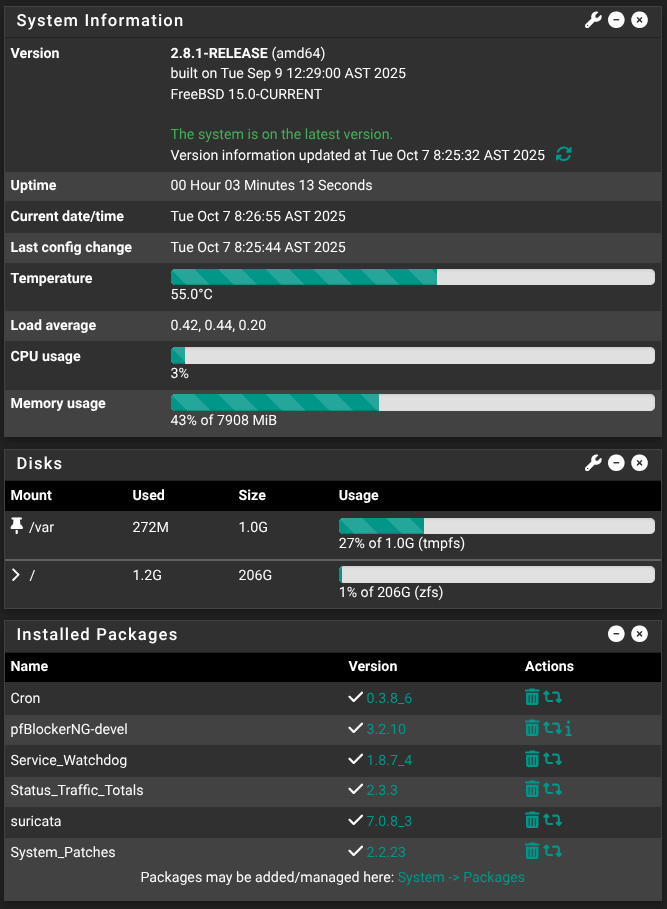
Task: Click the Memory usage progress bar
Action: tap(412, 402)
